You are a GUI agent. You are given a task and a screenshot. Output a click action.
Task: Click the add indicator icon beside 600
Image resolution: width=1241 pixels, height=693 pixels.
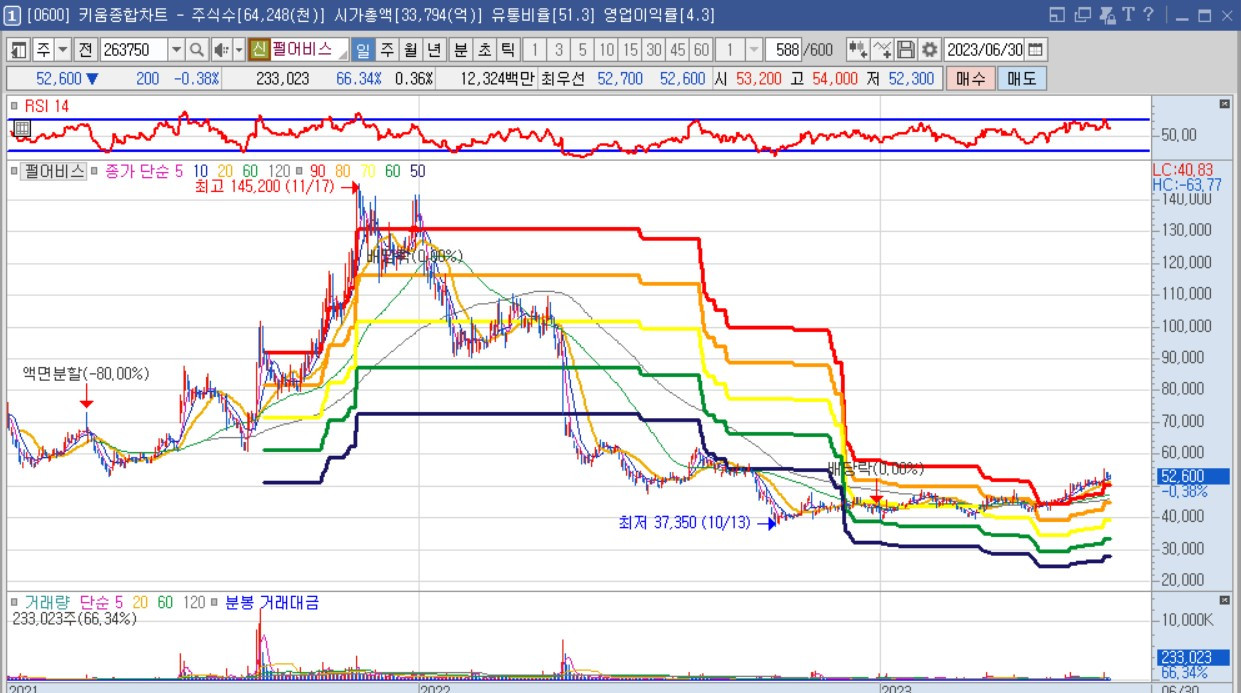[x=857, y=50]
